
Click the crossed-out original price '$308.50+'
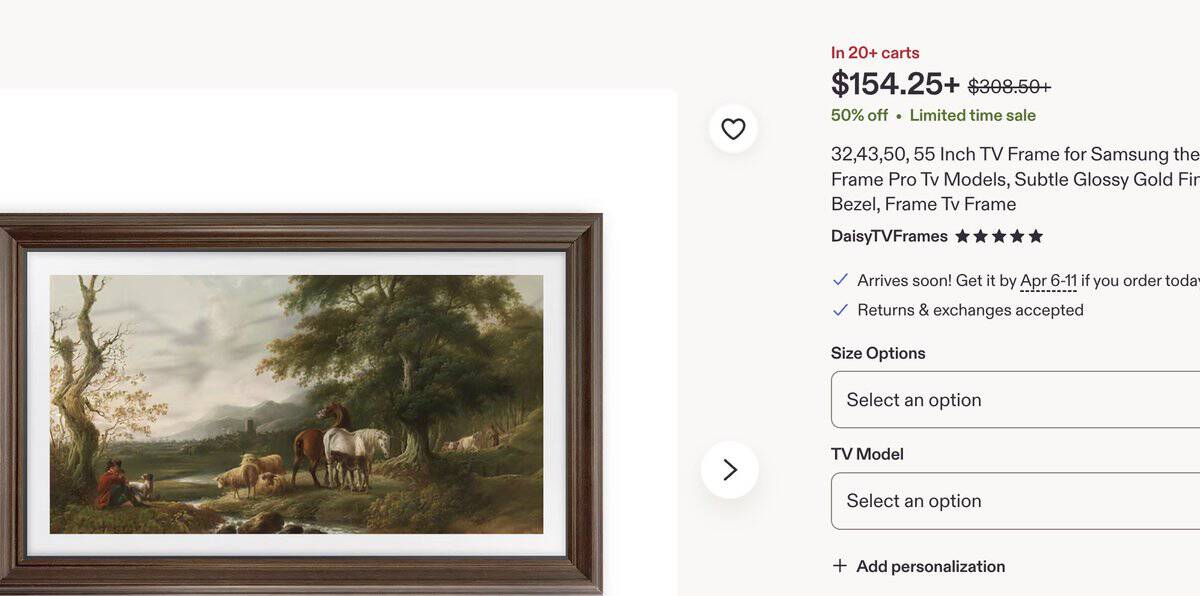pos(1008,87)
